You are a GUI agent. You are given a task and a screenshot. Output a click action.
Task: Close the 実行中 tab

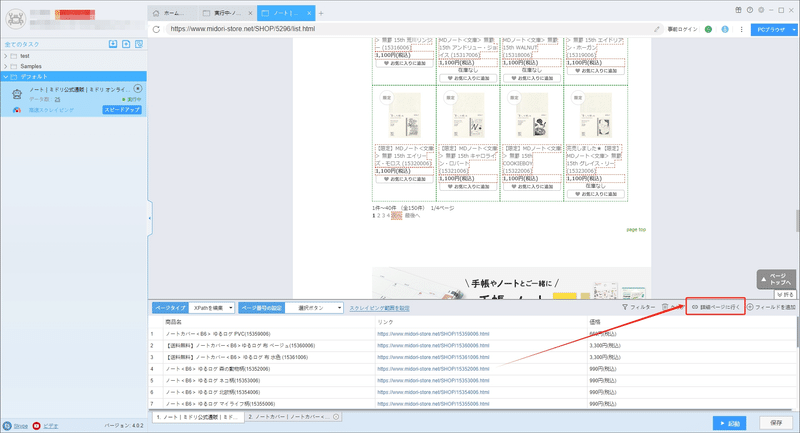pyautogui.click(x=250, y=13)
